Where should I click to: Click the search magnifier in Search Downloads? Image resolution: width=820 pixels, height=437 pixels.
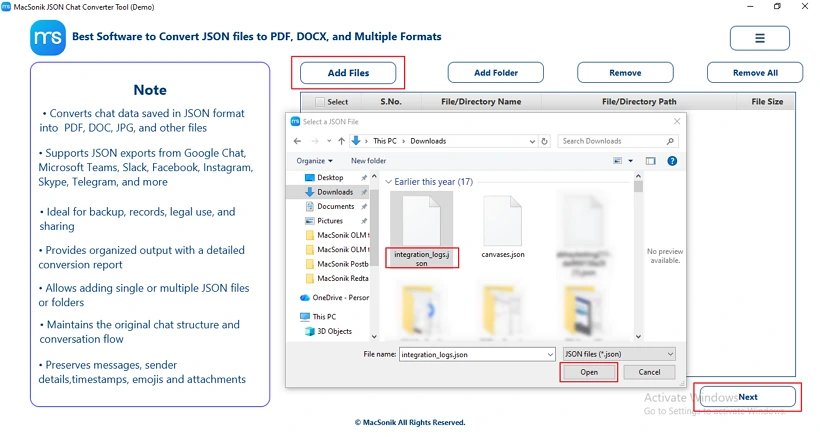pos(670,141)
